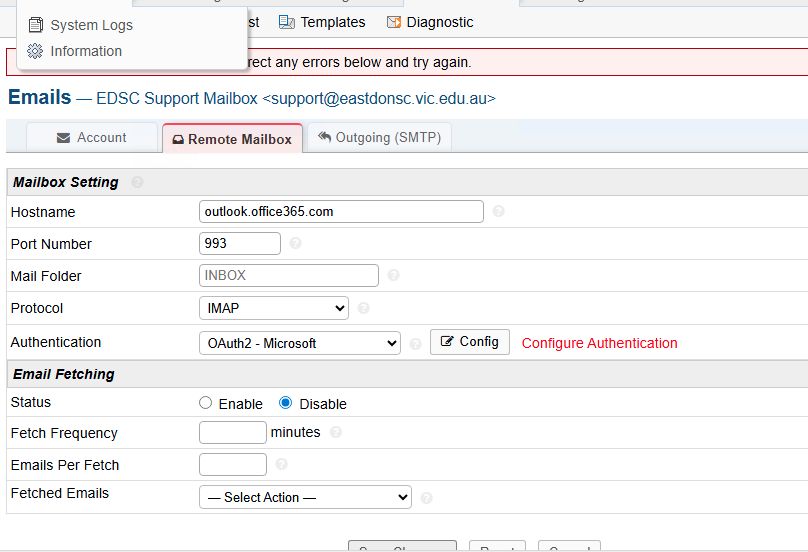Select the Disable status radio button

(x=285, y=403)
